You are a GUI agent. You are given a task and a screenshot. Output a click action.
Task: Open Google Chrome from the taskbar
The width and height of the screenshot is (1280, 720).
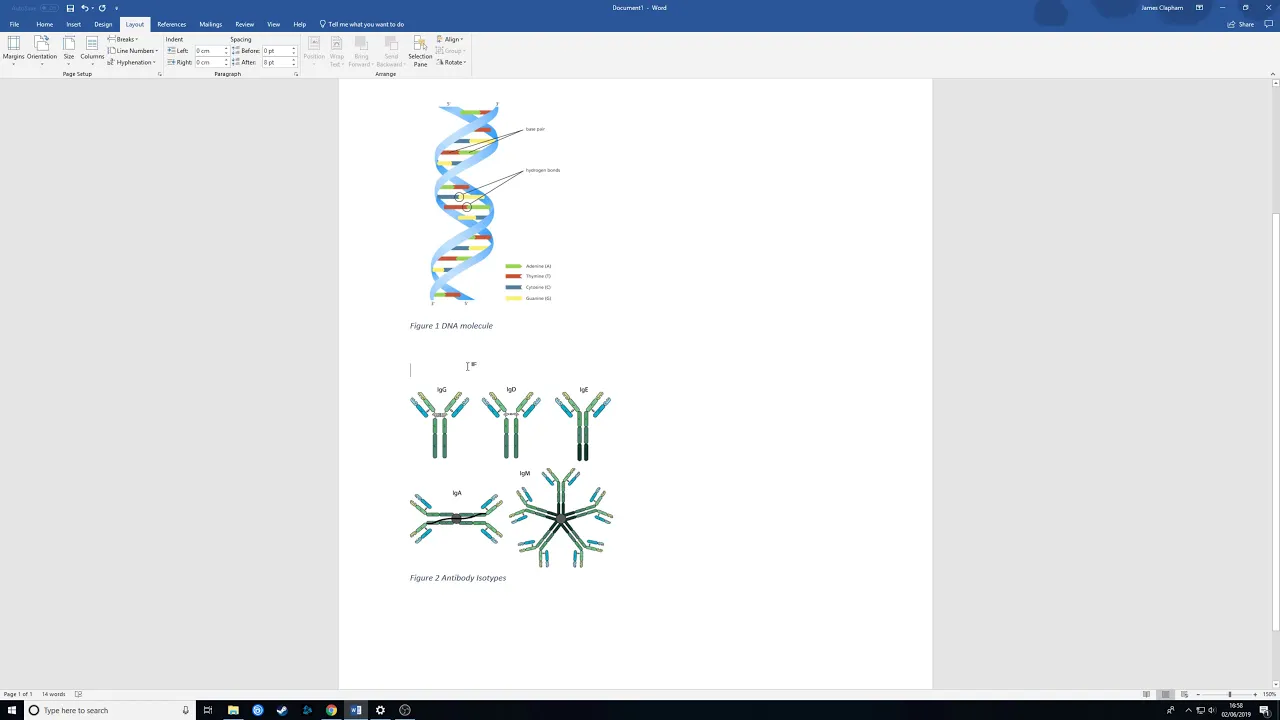(x=331, y=710)
